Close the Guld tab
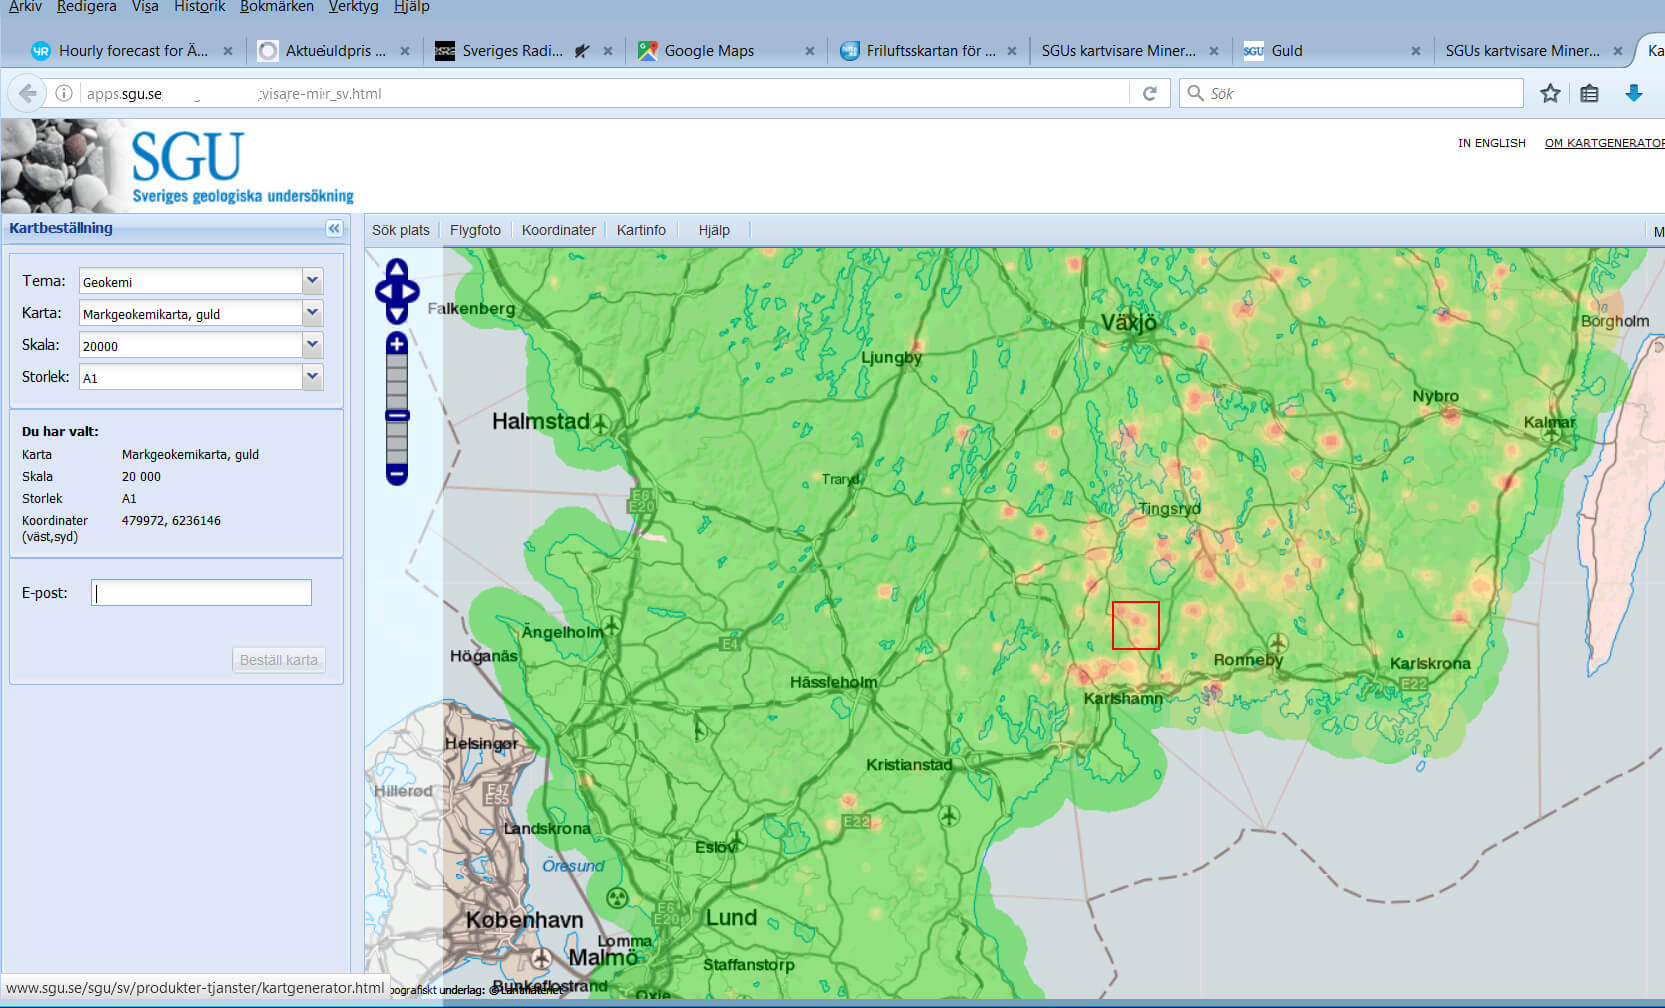 pos(1415,51)
